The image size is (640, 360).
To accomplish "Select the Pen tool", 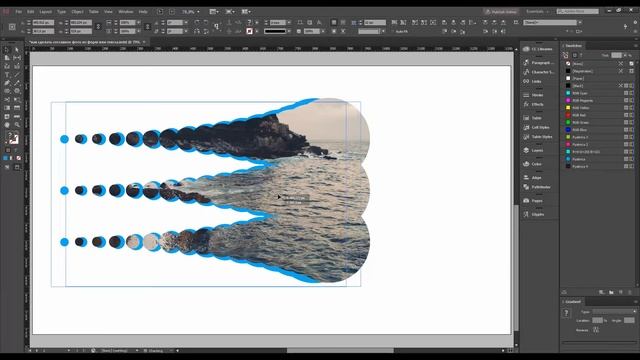I will click(7, 83).
